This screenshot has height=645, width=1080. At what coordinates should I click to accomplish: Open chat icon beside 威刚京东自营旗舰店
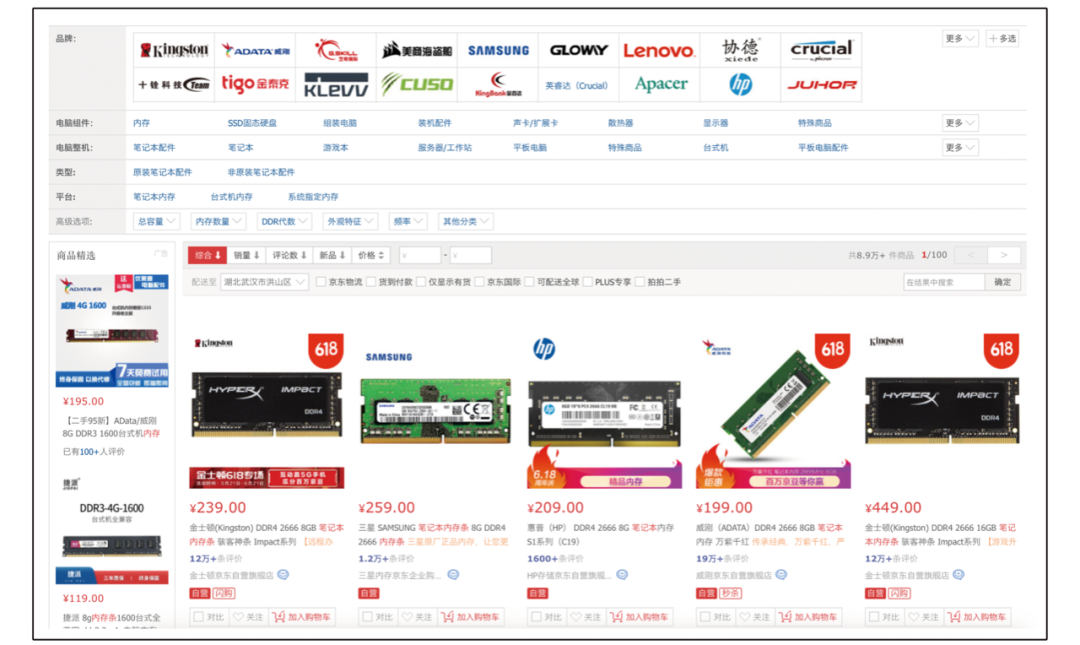[x=781, y=575]
